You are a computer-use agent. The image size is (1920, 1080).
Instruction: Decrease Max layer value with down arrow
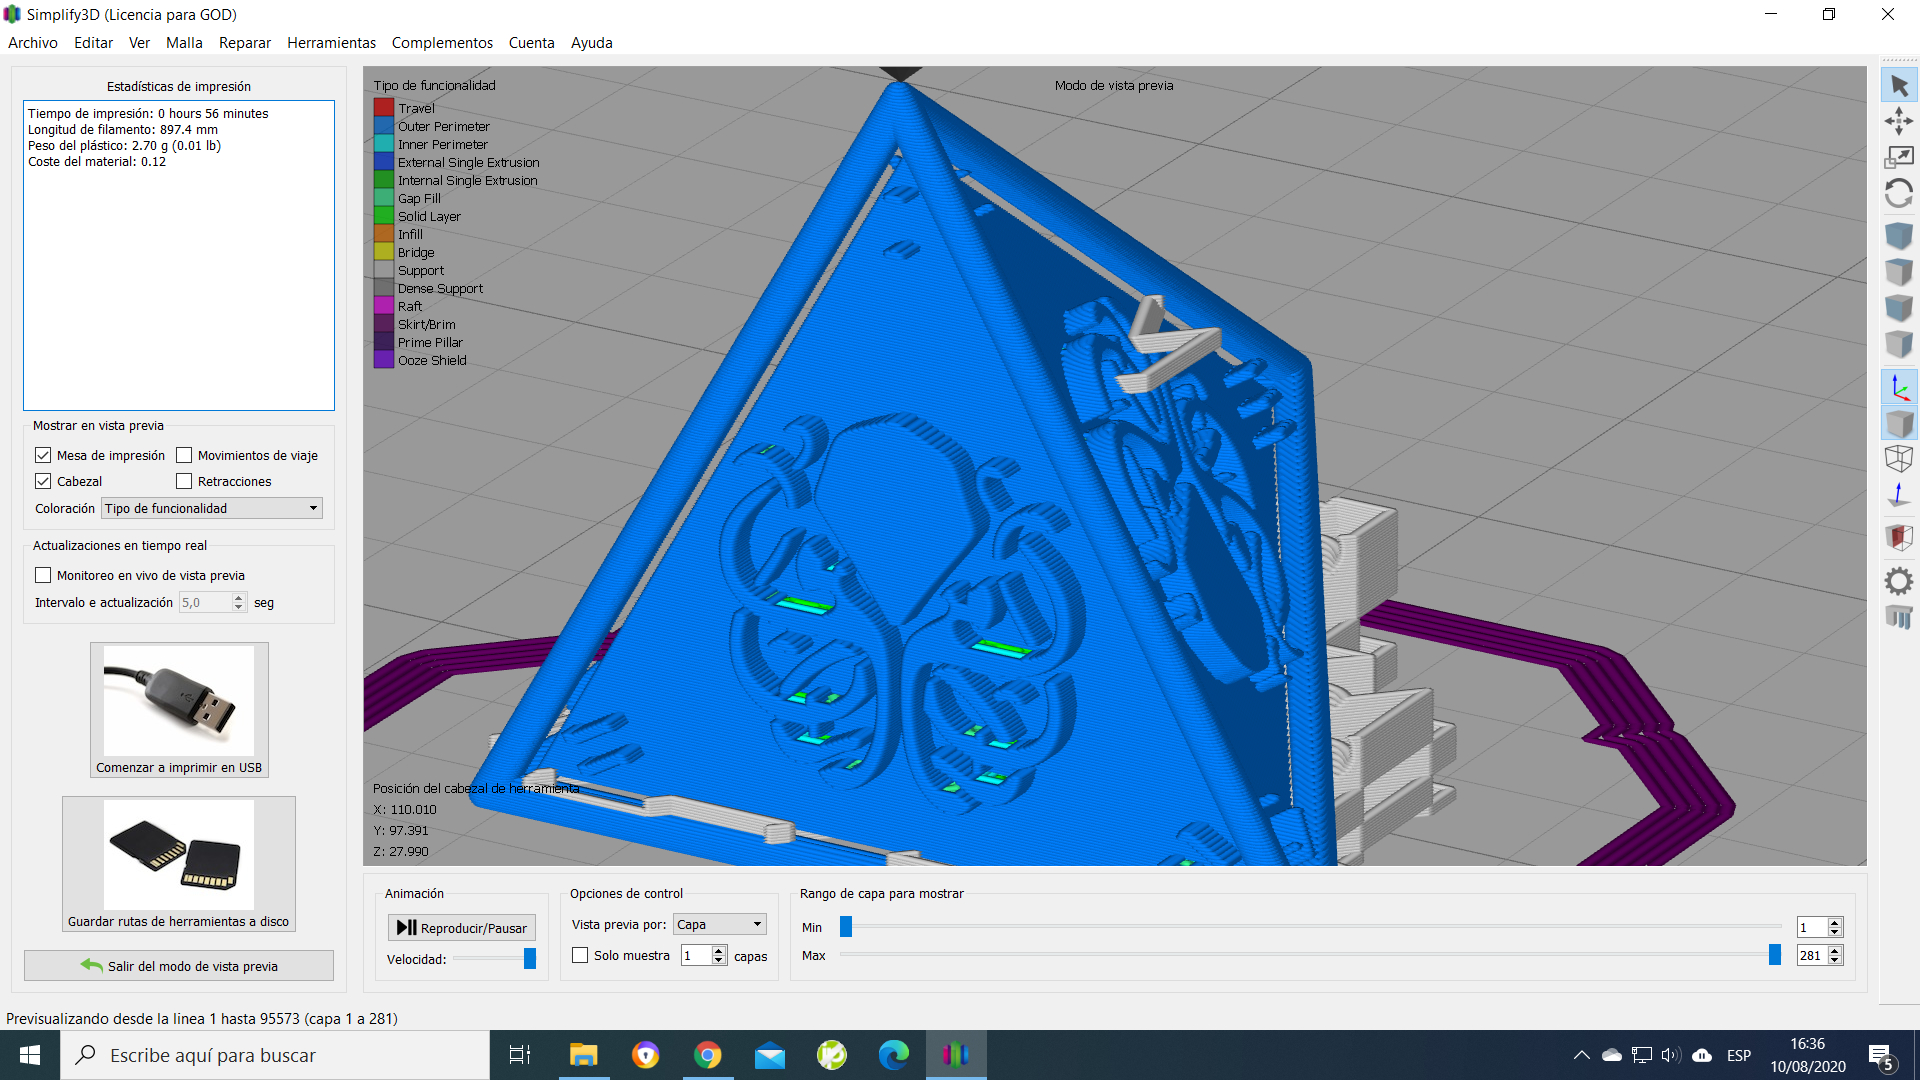(1835, 960)
